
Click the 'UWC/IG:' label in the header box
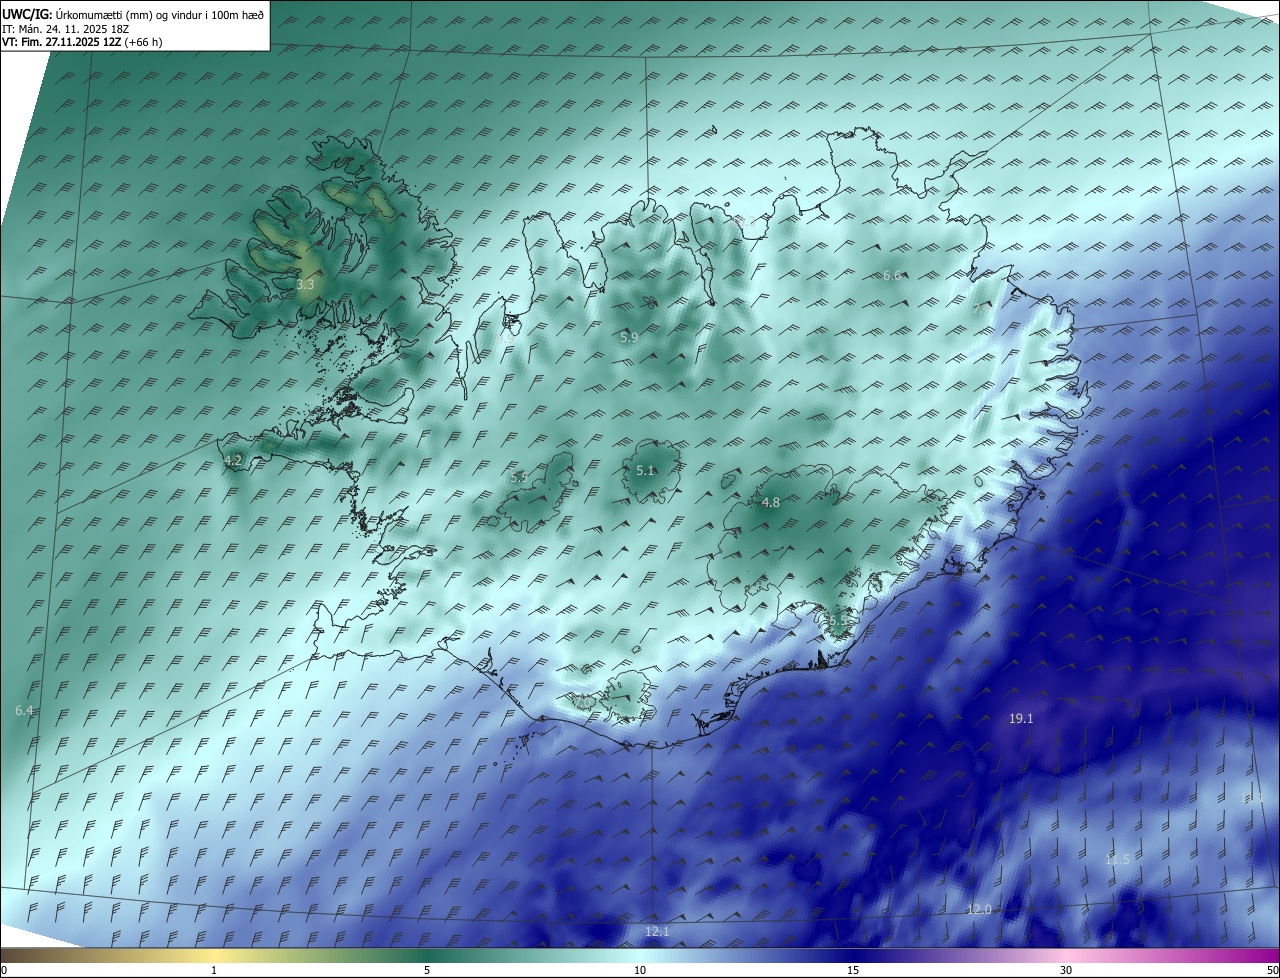pos(28,14)
